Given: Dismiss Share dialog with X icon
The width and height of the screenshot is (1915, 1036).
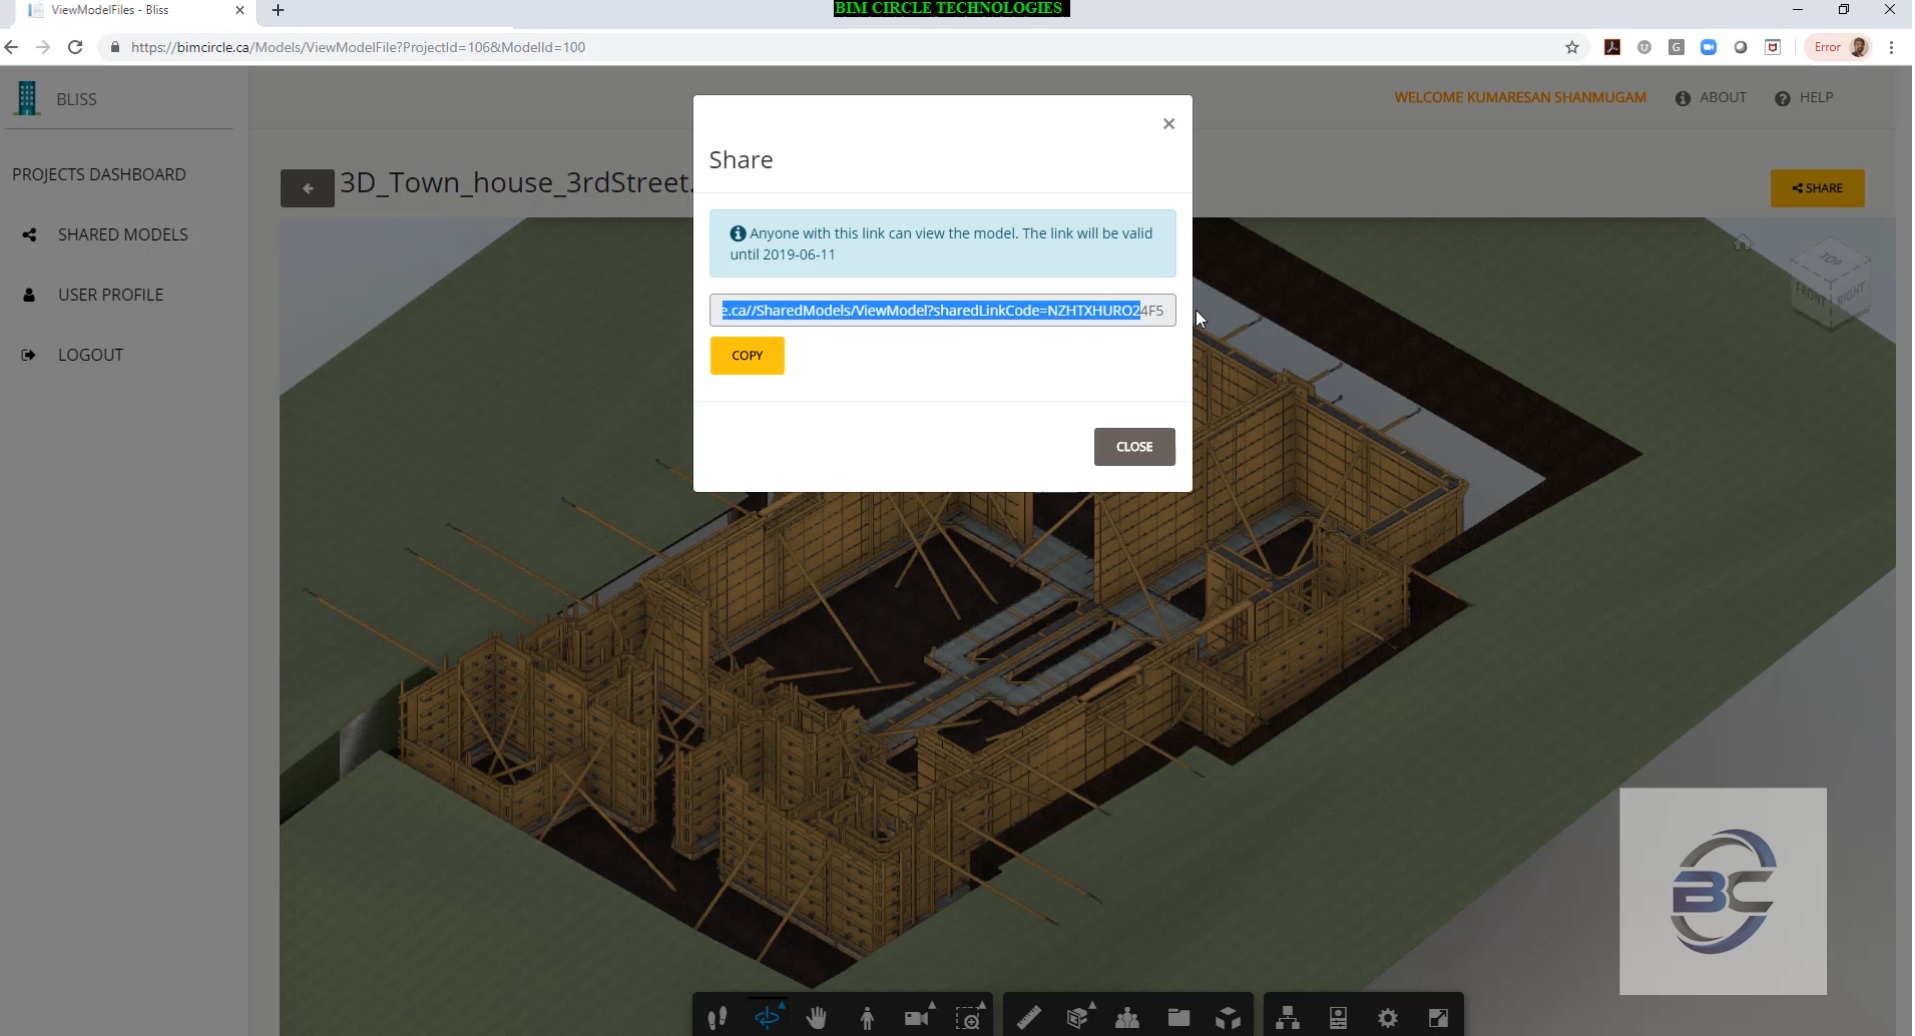Looking at the screenshot, I should 1169,124.
